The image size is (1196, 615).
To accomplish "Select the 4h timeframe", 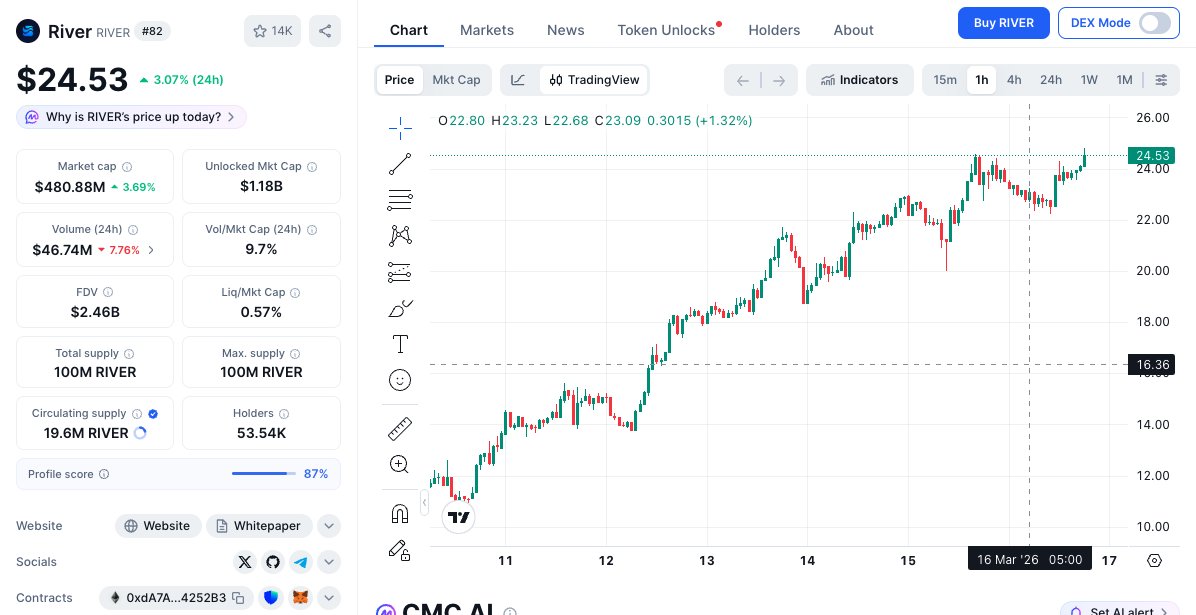I will (1014, 80).
